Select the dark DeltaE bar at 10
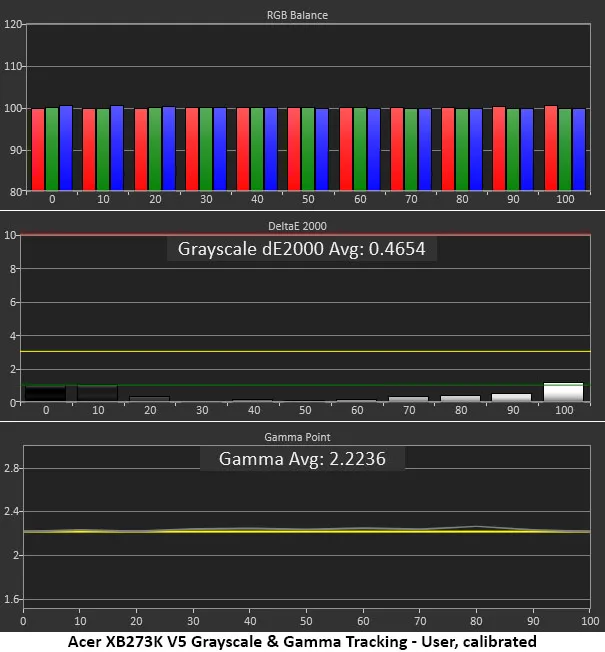This screenshot has height=652, width=605. tap(98, 394)
